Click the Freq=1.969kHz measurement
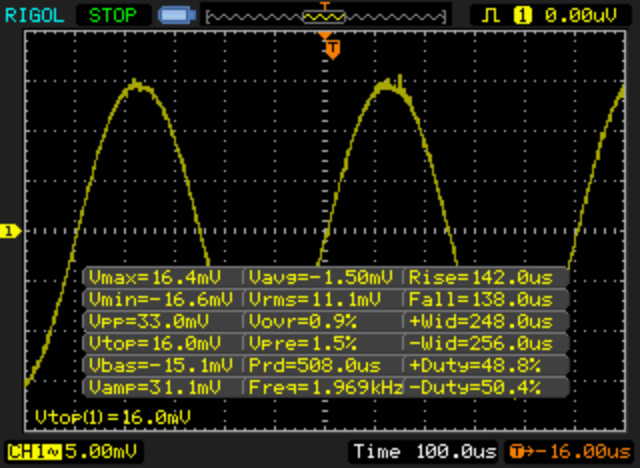This screenshot has width=640, height=468. tap(326, 387)
